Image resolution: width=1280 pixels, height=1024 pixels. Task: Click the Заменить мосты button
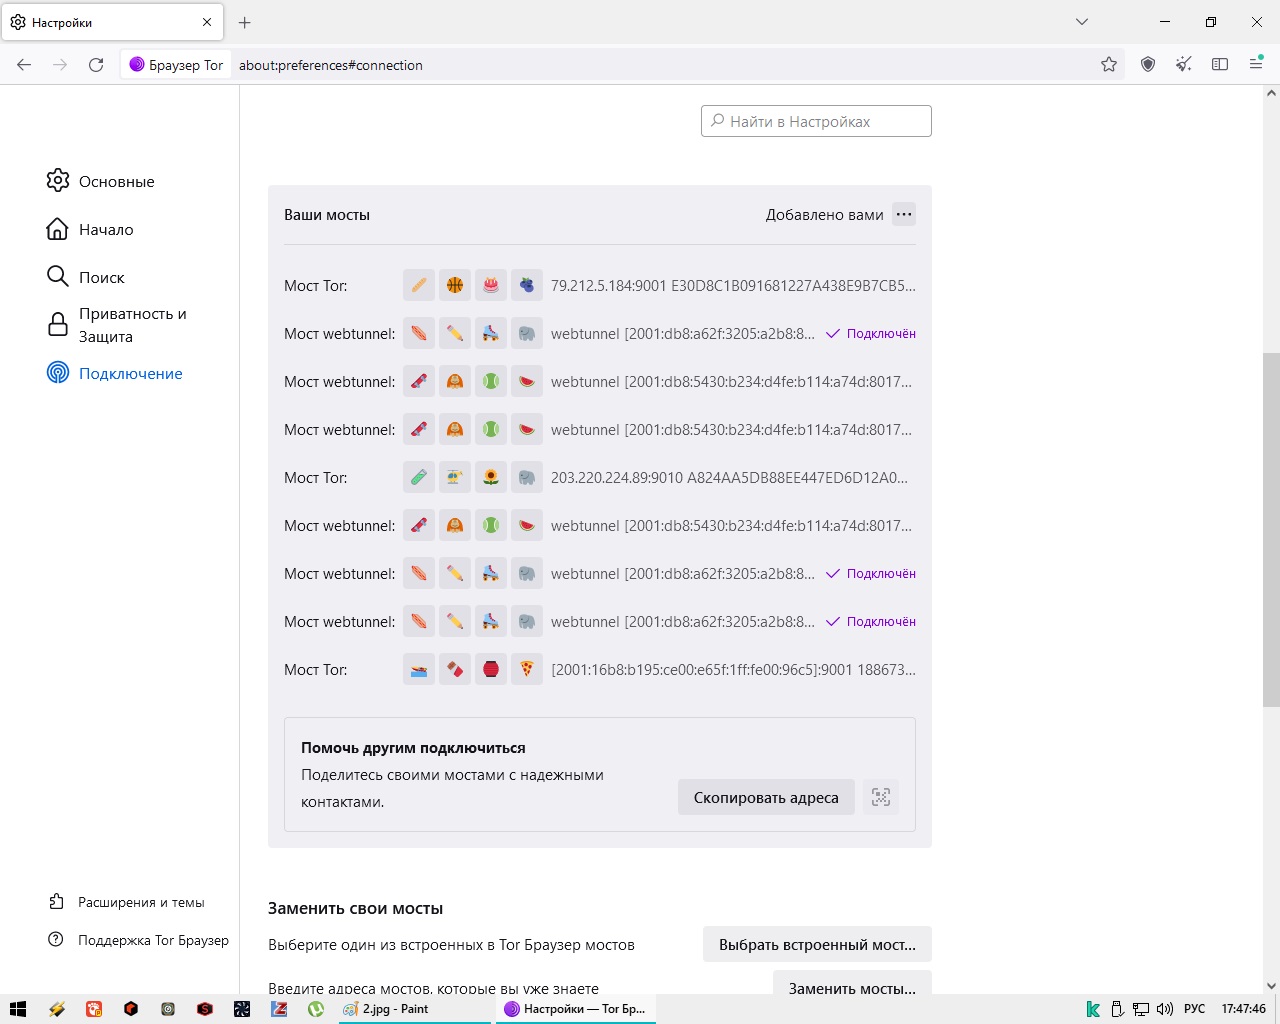(852, 984)
